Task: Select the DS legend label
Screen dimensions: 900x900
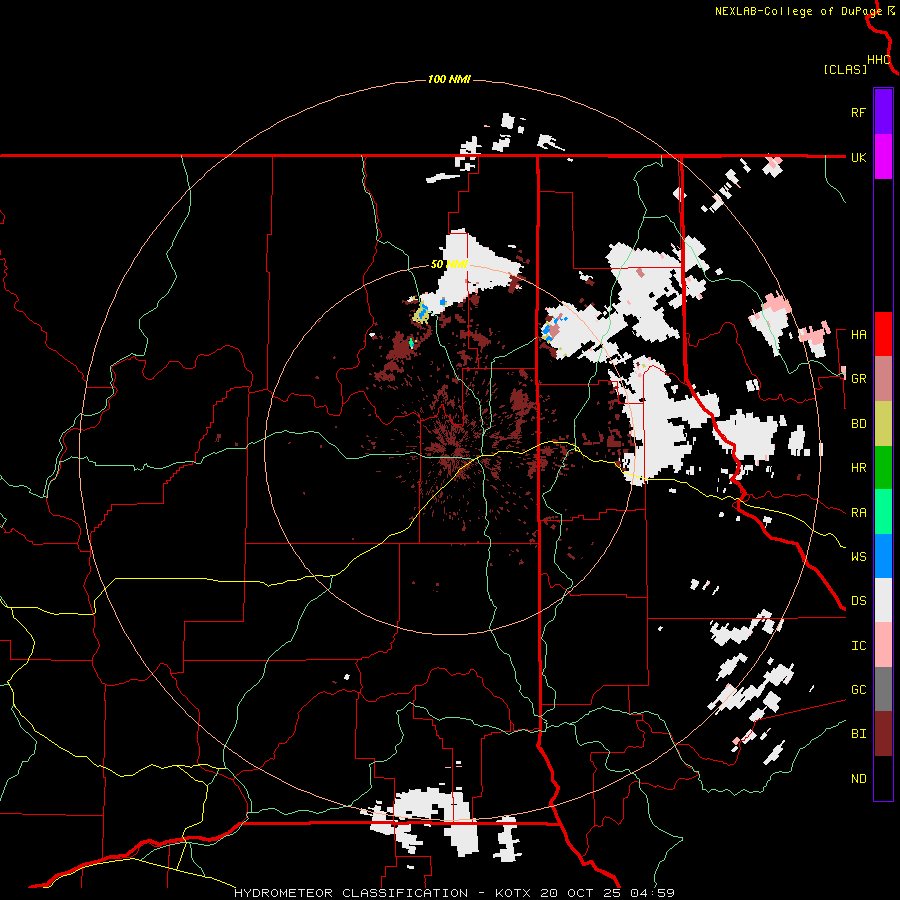Action: pos(858,600)
